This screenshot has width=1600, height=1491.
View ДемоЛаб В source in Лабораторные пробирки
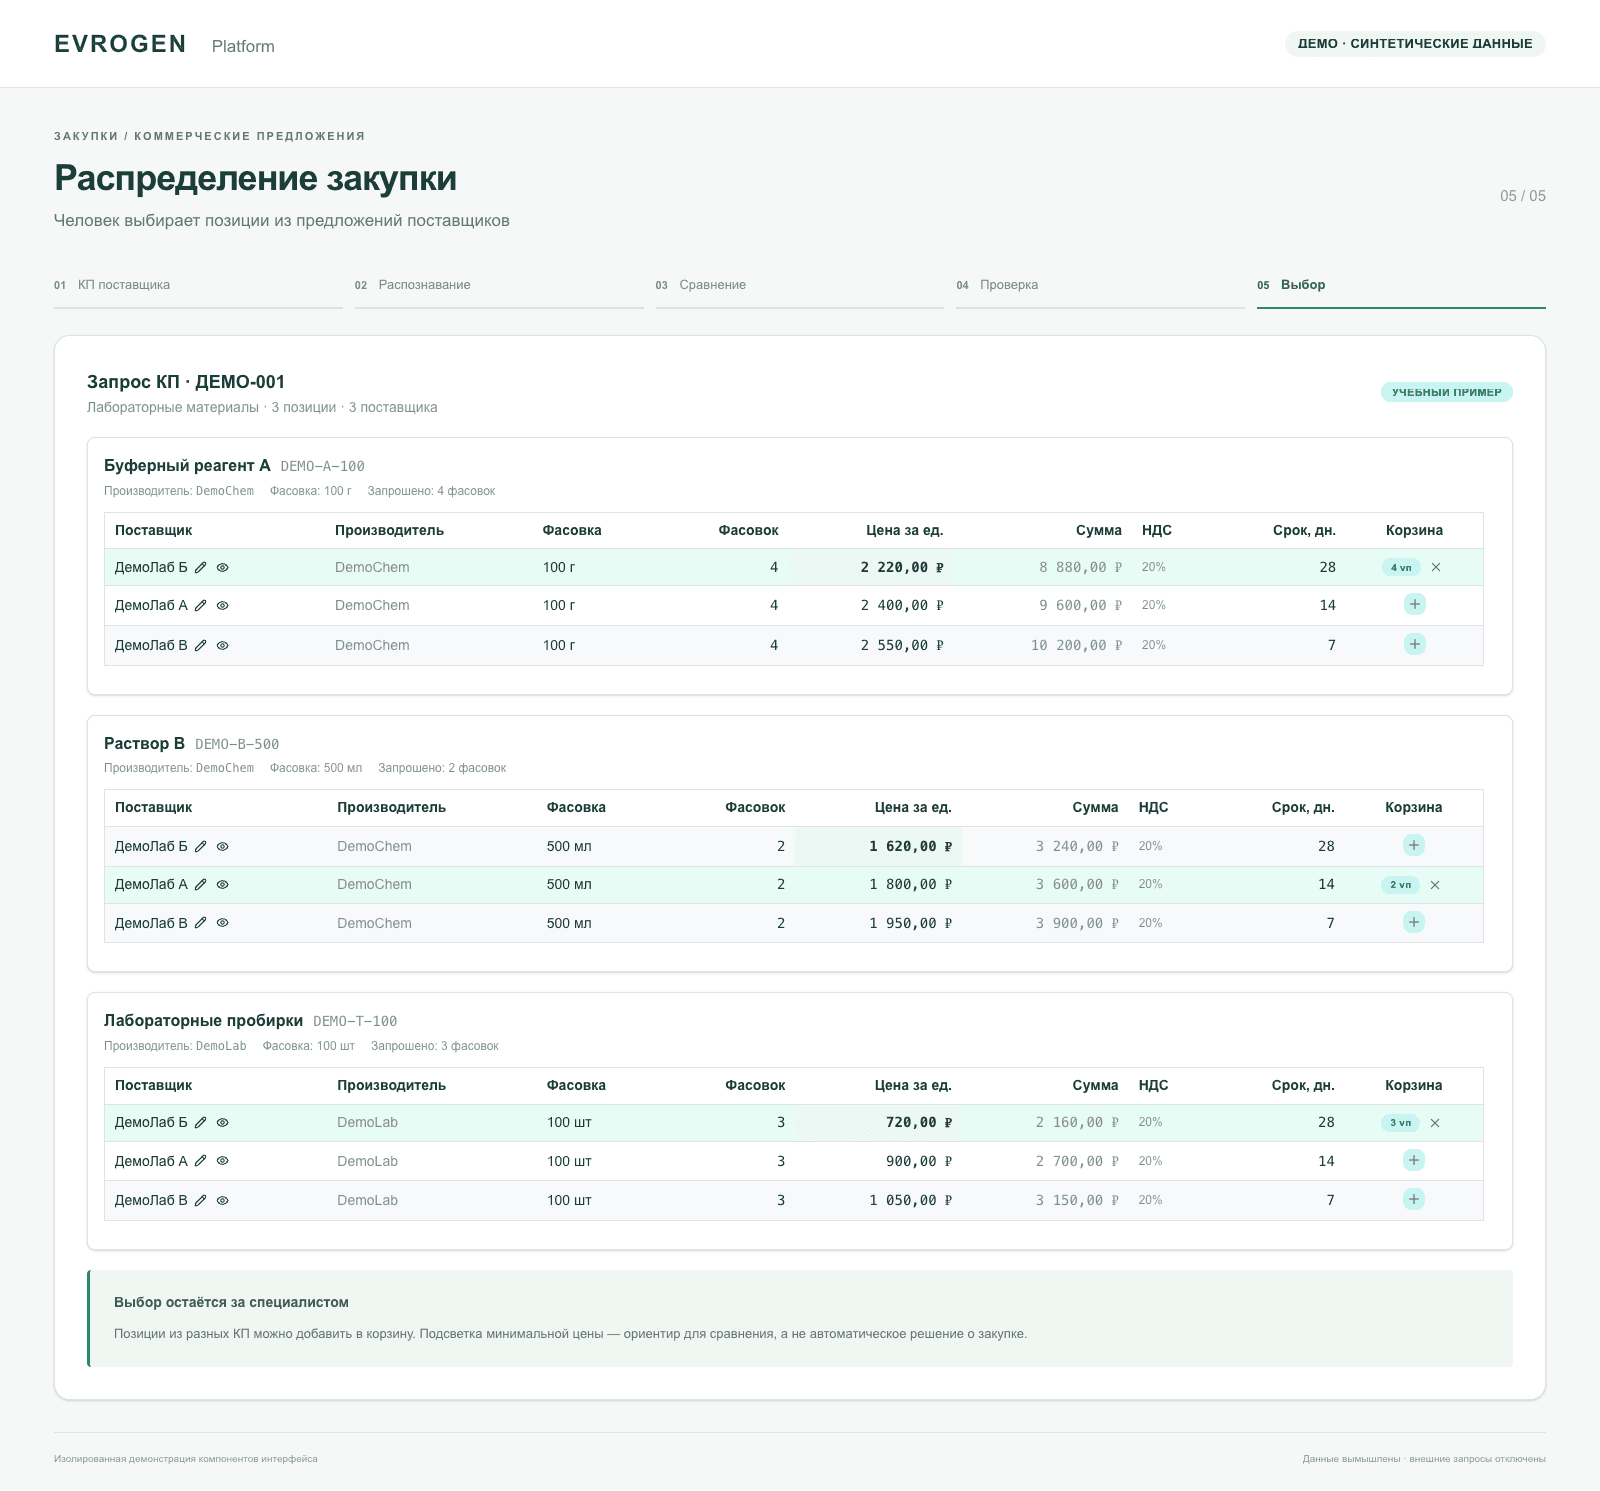tap(223, 1200)
